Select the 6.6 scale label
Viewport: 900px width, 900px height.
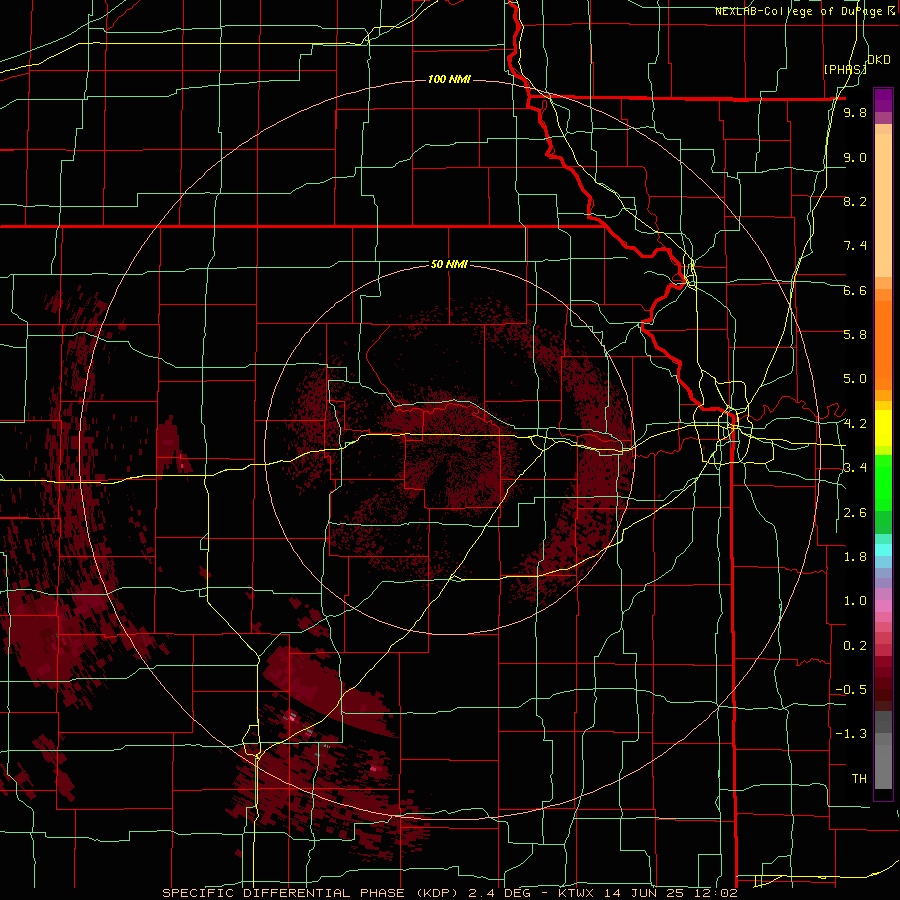[x=855, y=290]
